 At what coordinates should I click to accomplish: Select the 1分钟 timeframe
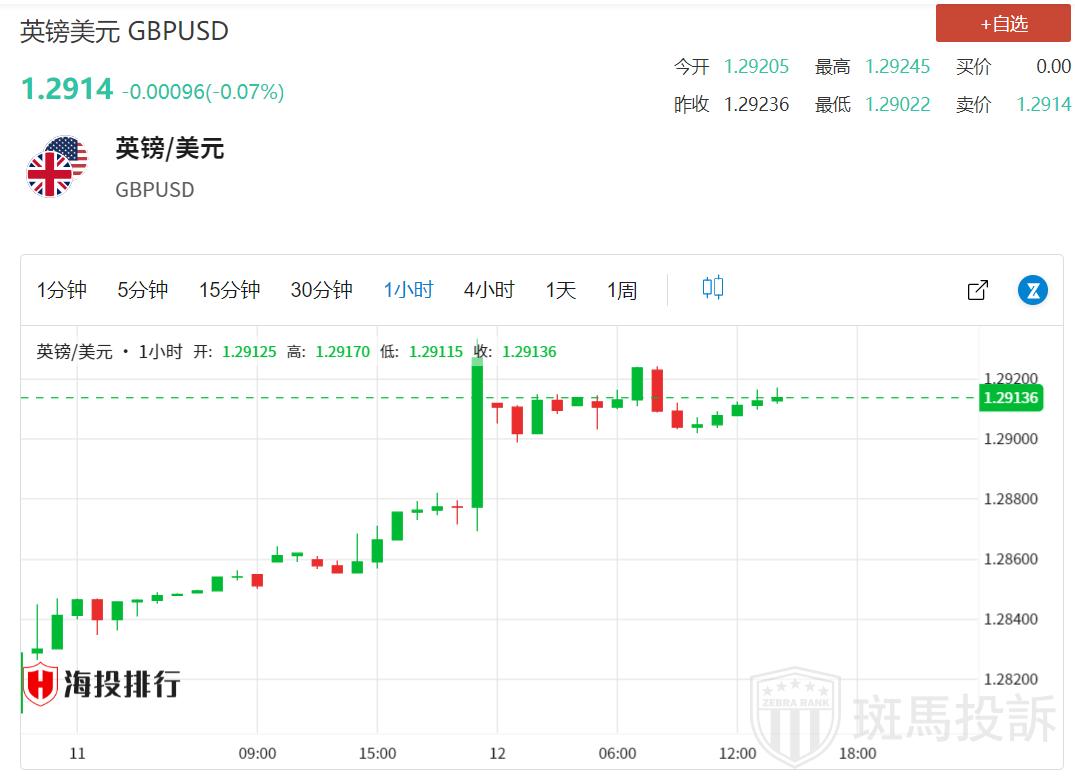(62, 290)
